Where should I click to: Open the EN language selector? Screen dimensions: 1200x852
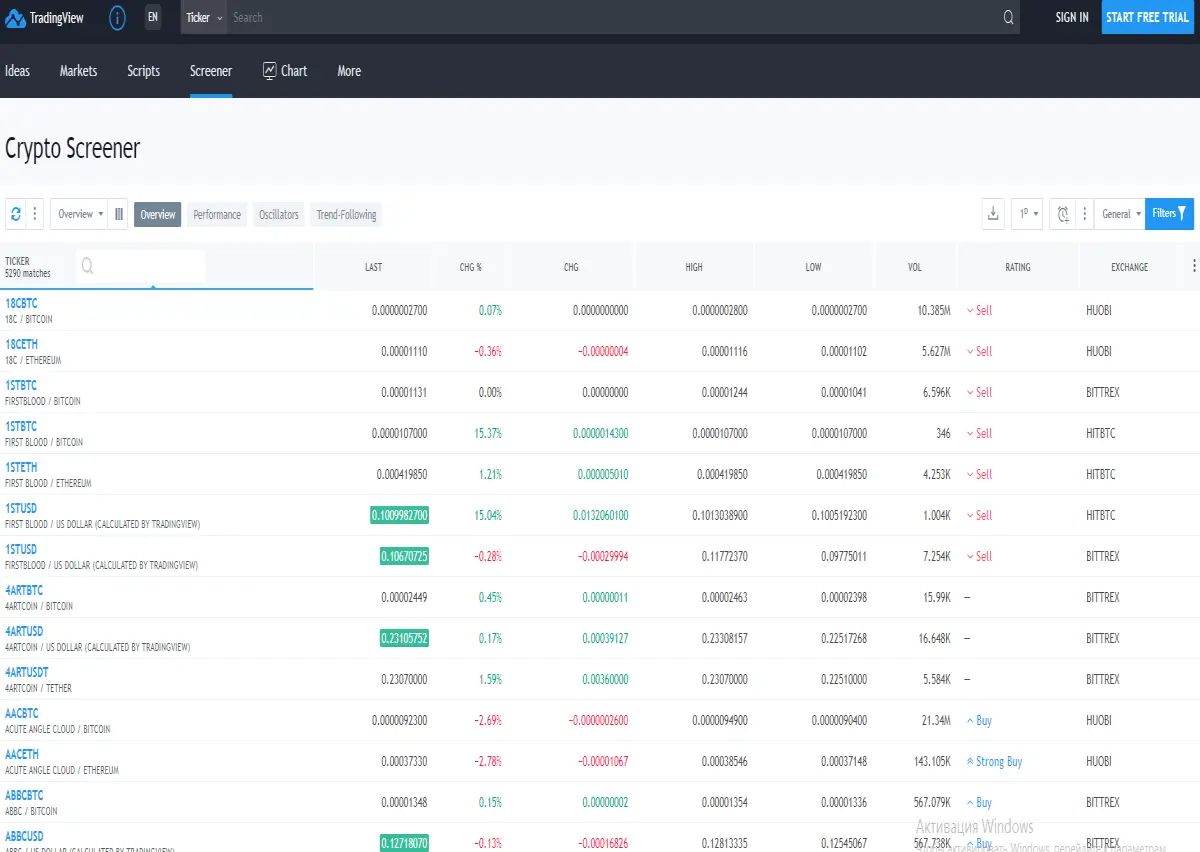click(x=152, y=17)
